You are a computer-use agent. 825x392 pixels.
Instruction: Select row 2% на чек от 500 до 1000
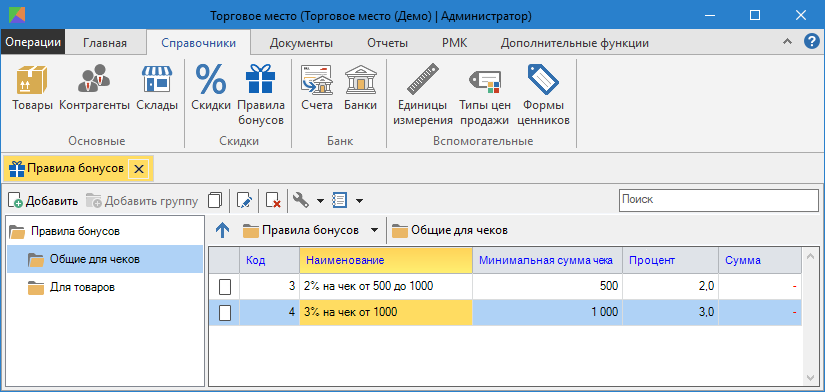[506, 287]
